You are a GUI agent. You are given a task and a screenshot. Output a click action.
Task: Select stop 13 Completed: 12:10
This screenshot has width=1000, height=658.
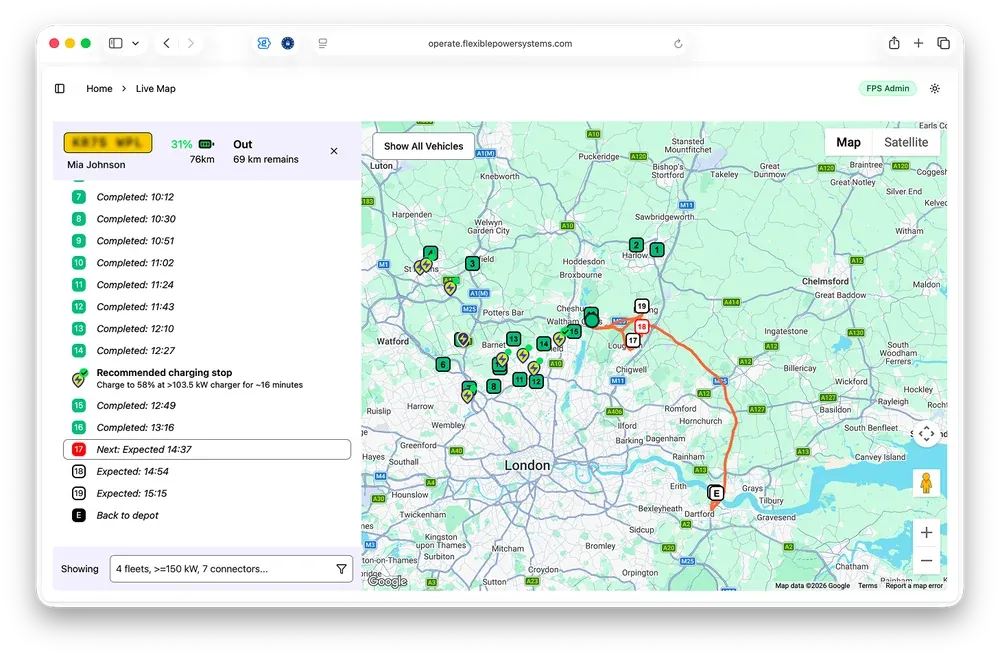(207, 329)
